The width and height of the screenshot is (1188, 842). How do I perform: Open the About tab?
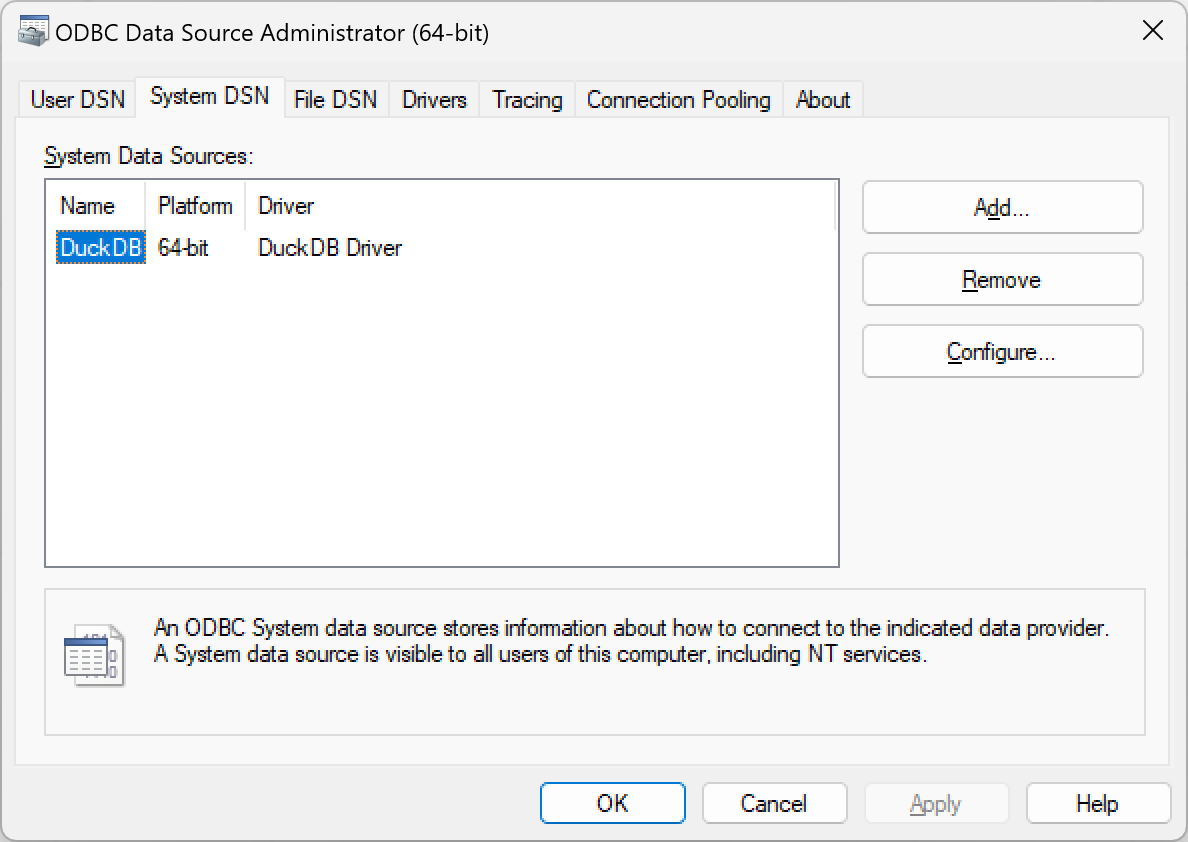822,99
